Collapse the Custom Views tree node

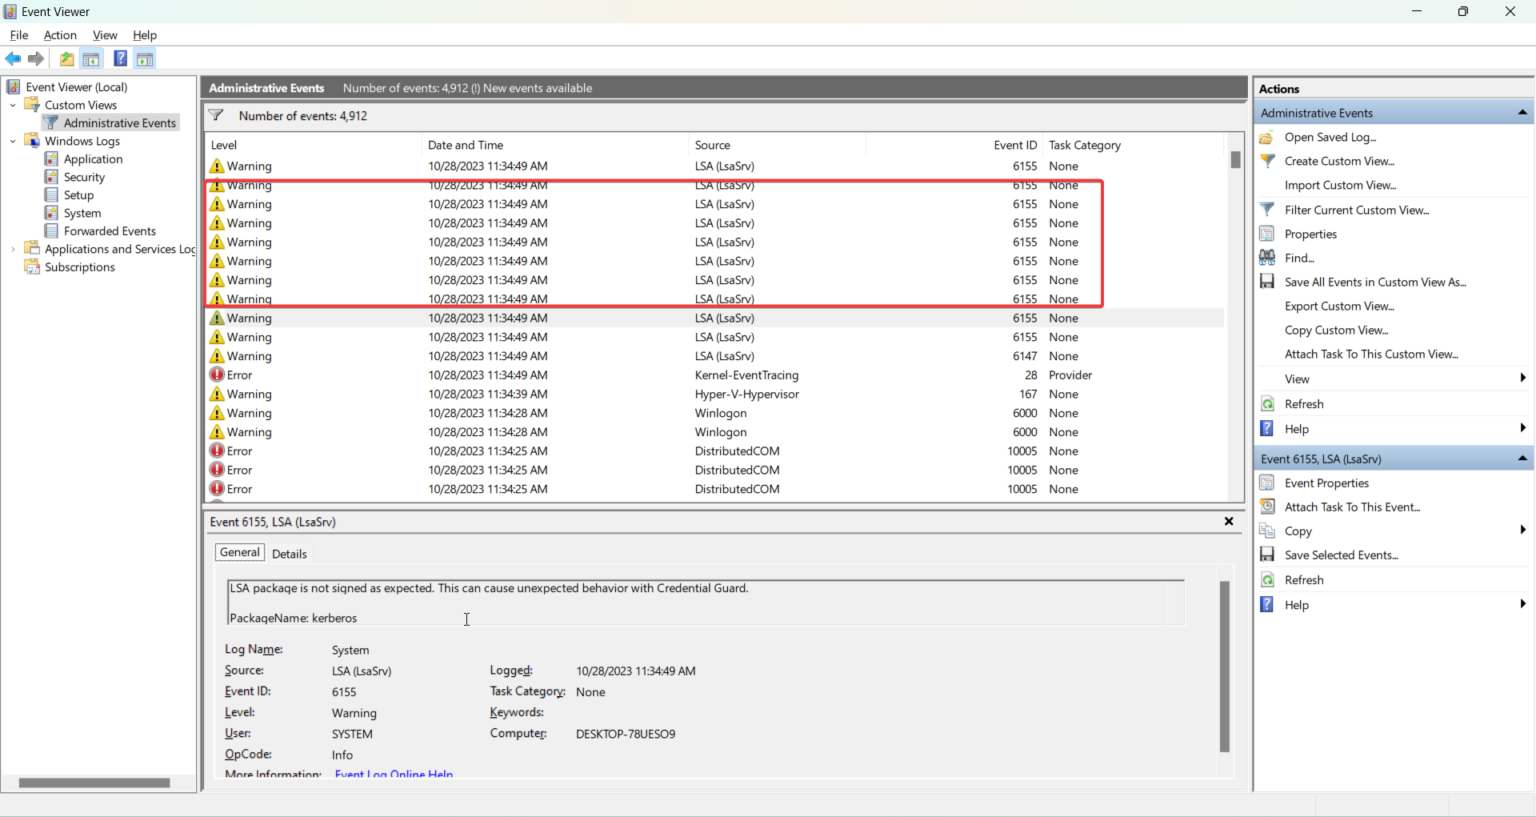click(x=13, y=104)
